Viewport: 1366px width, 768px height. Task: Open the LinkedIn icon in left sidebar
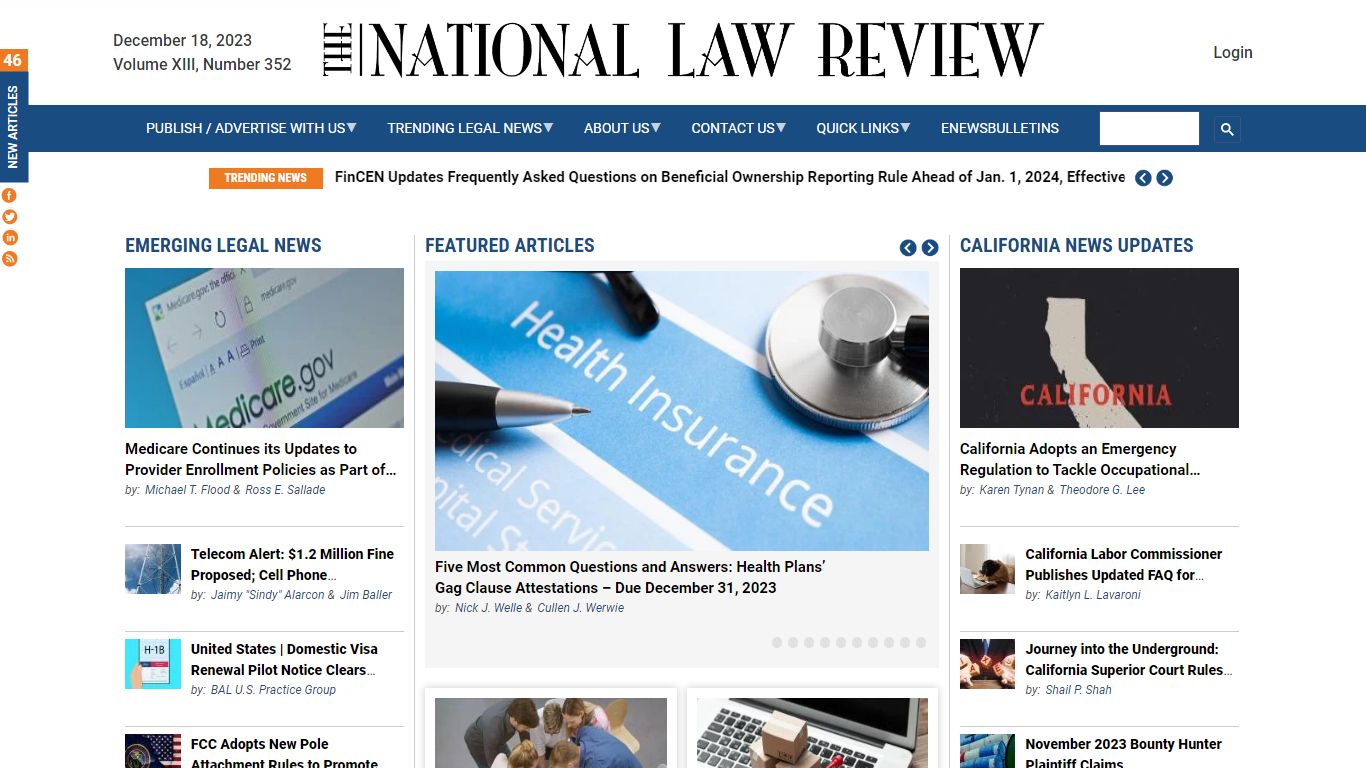pyautogui.click(x=10, y=237)
